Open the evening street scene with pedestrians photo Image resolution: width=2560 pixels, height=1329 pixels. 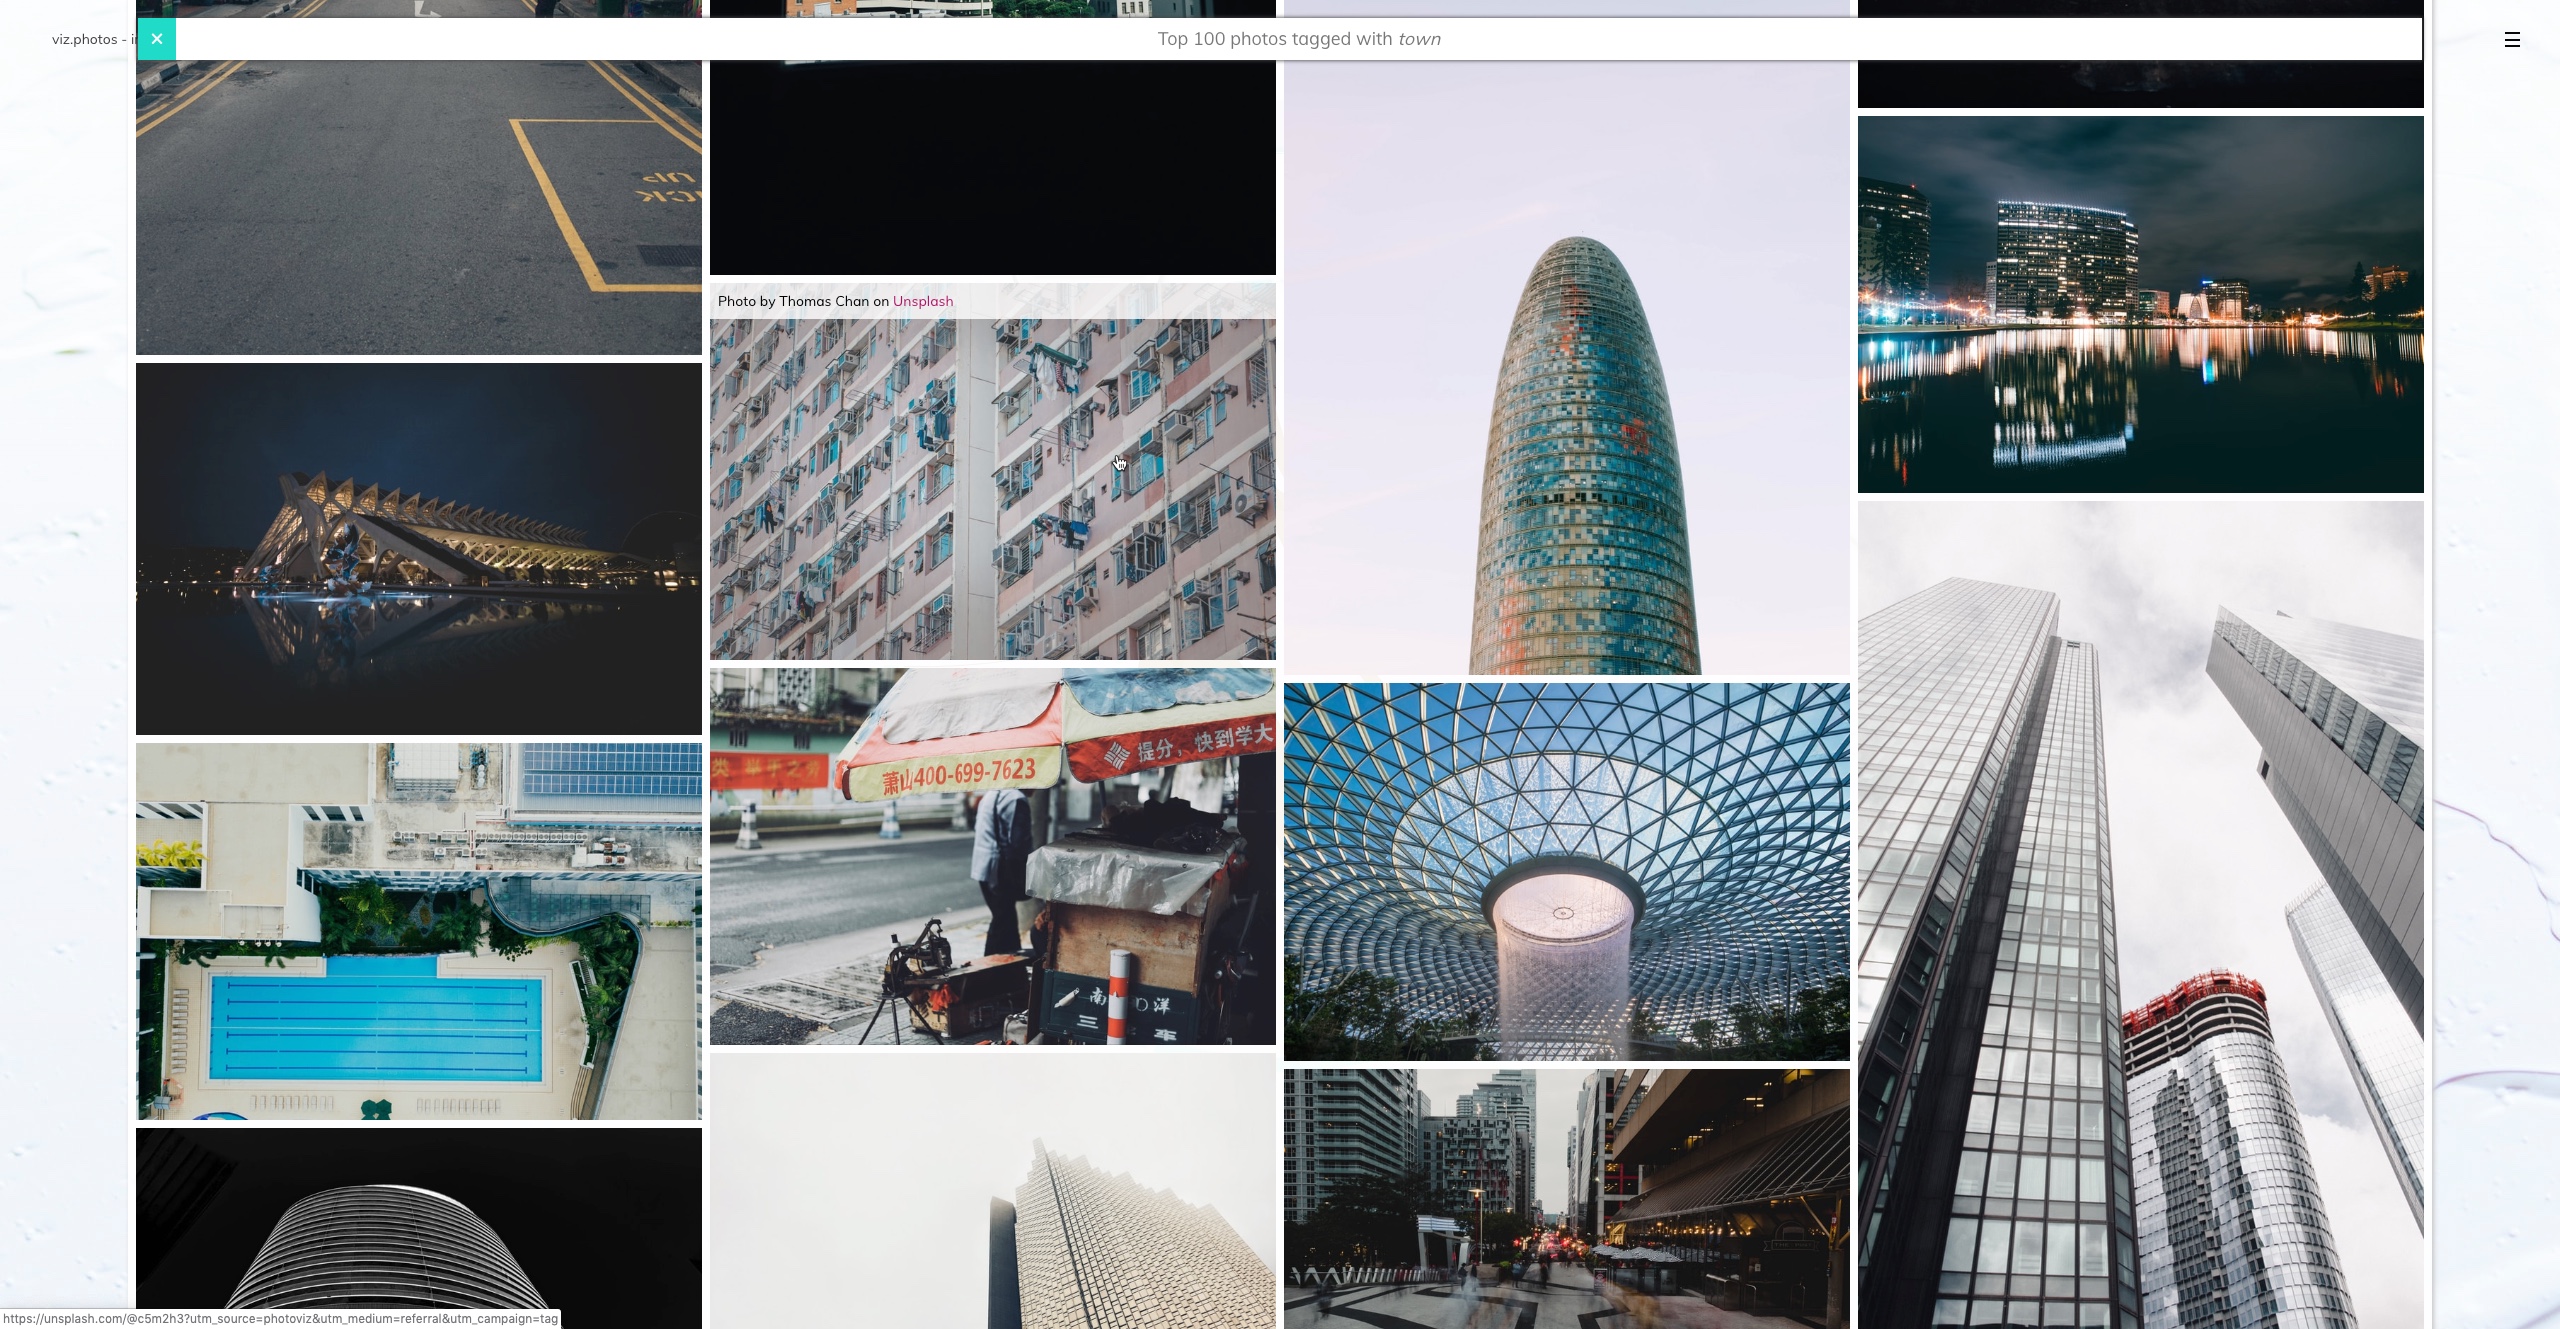tap(1566, 1200)
